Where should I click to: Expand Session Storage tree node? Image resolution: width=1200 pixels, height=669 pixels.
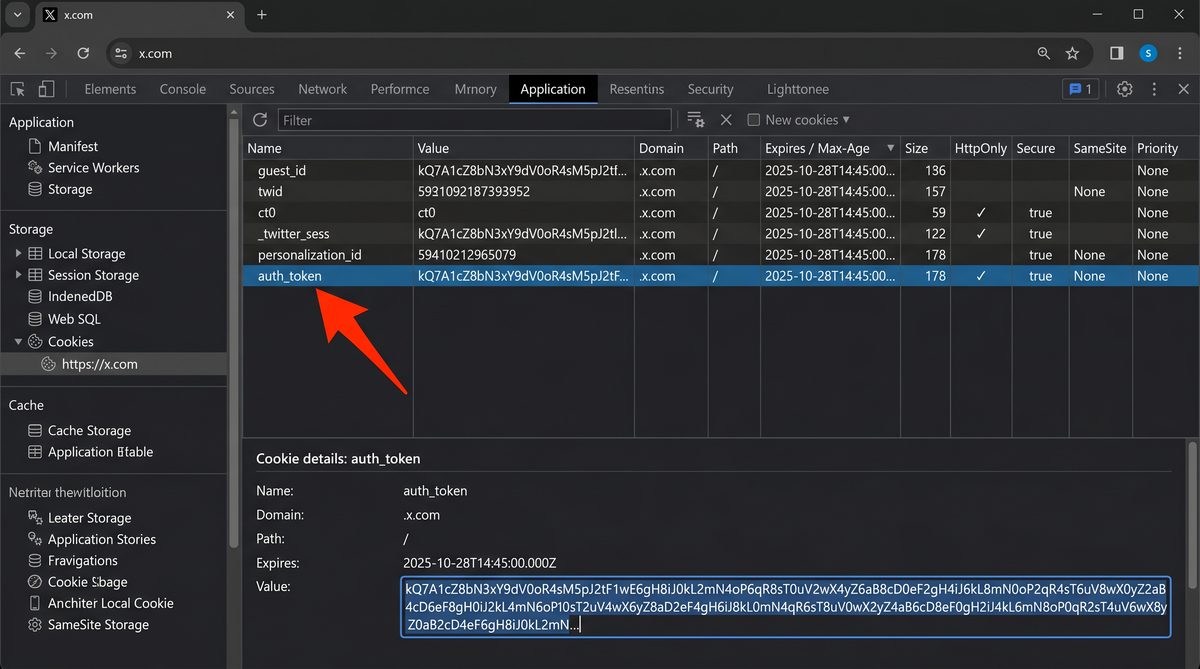coord(18,275)
